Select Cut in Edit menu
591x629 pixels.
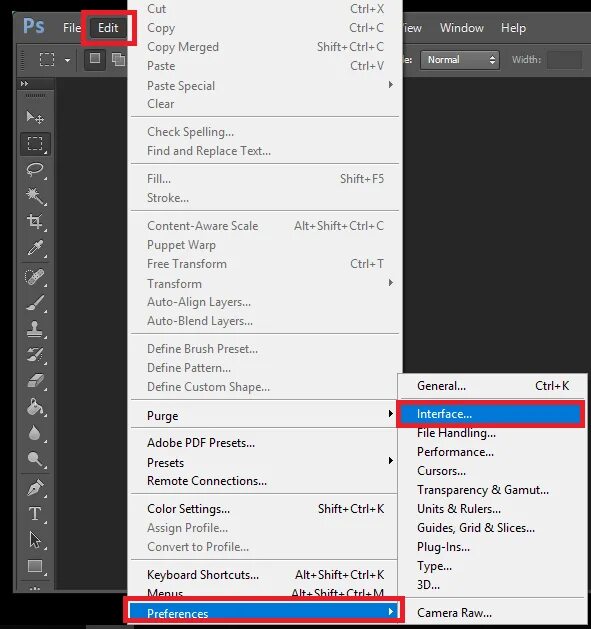[x=265, y=9]
